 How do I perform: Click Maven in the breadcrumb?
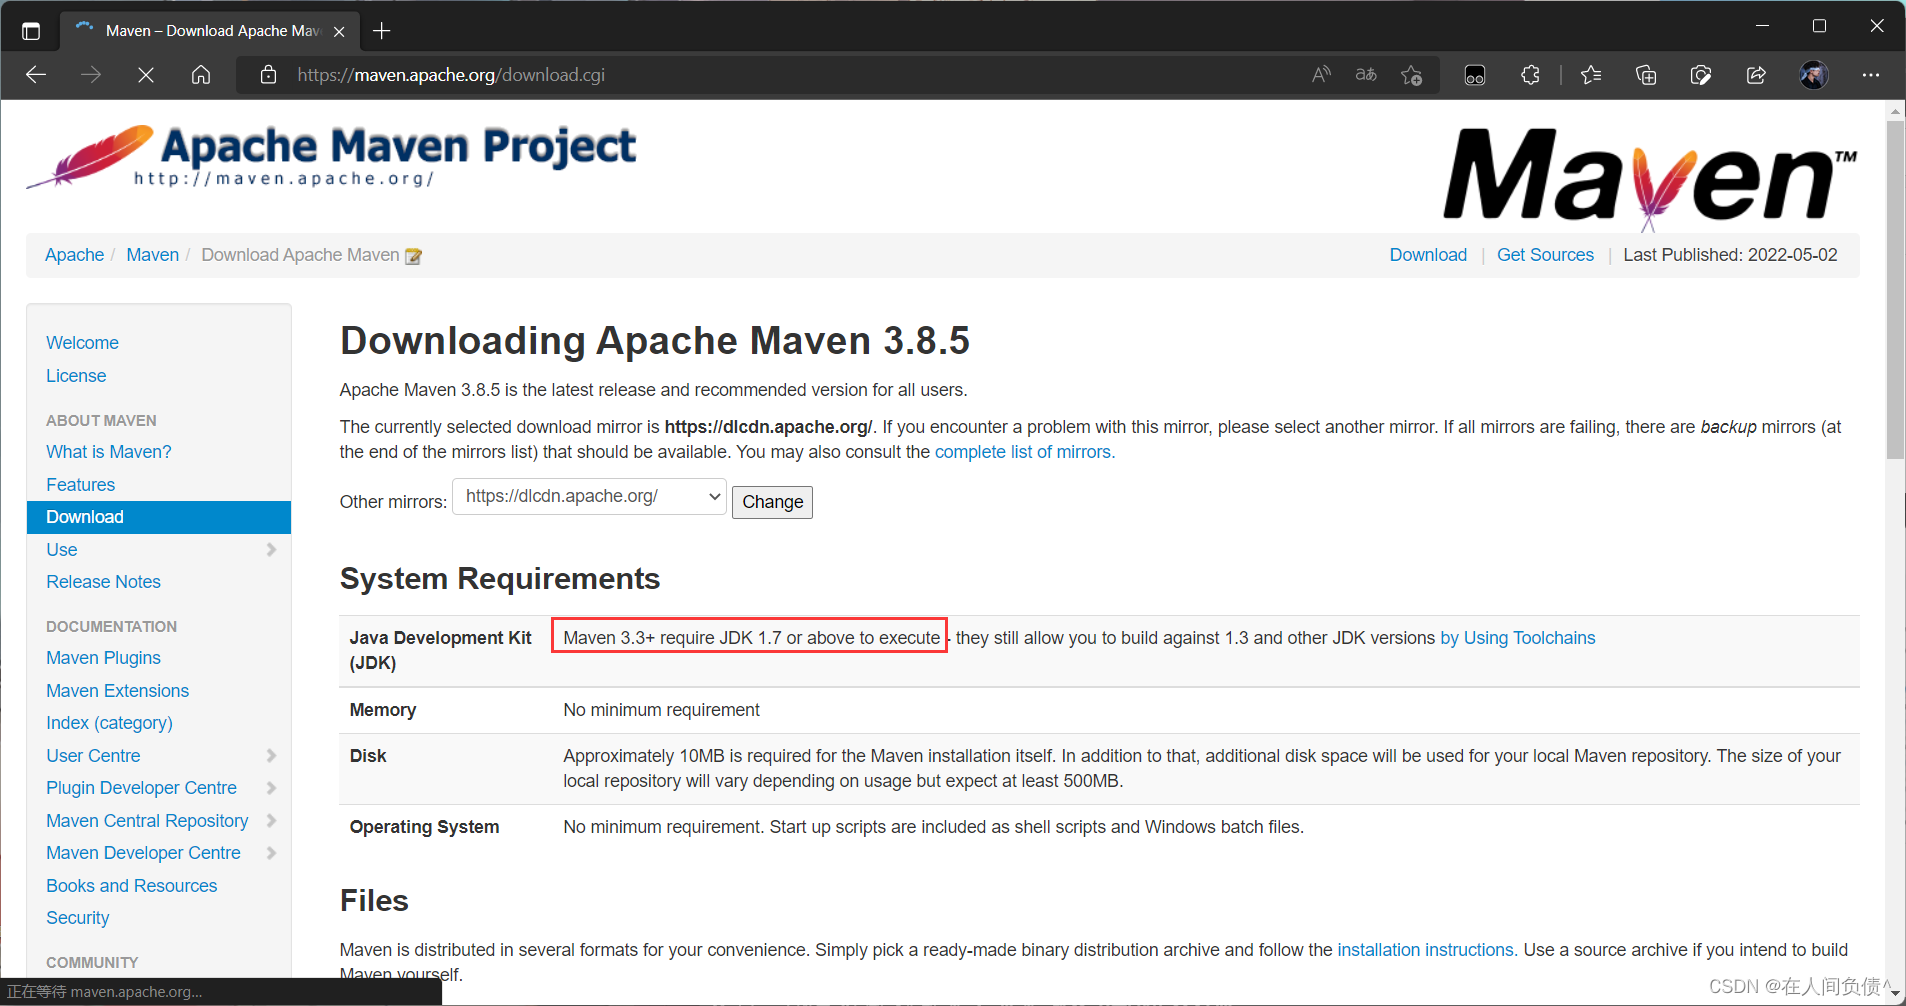pos(153,255)
